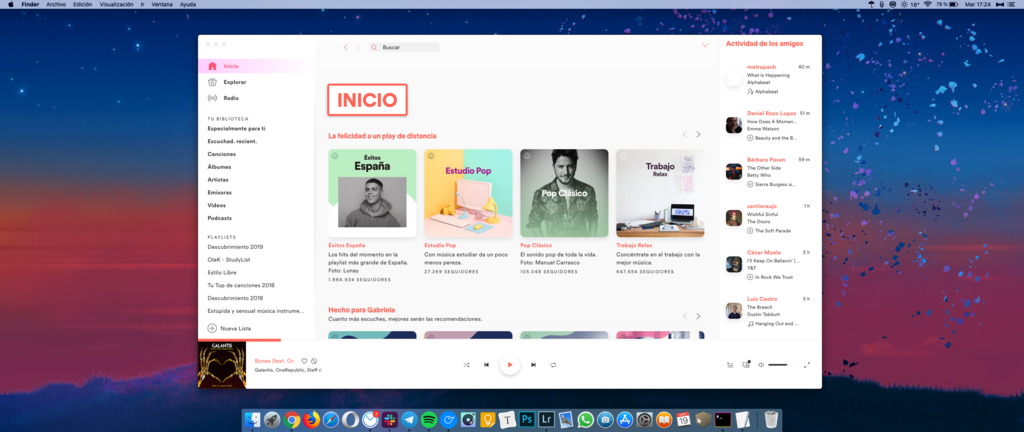Open the Estudio Pop playlist cover
The width and height of the screenshot is (1024, 432).
468,193
